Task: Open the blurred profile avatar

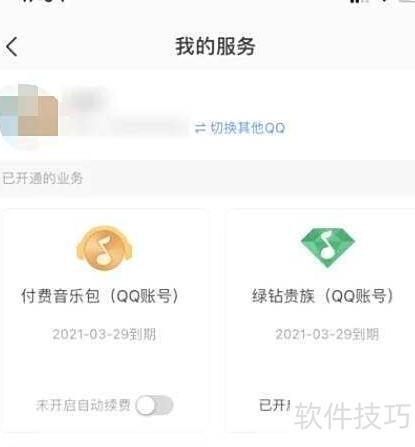Action: 29,114
